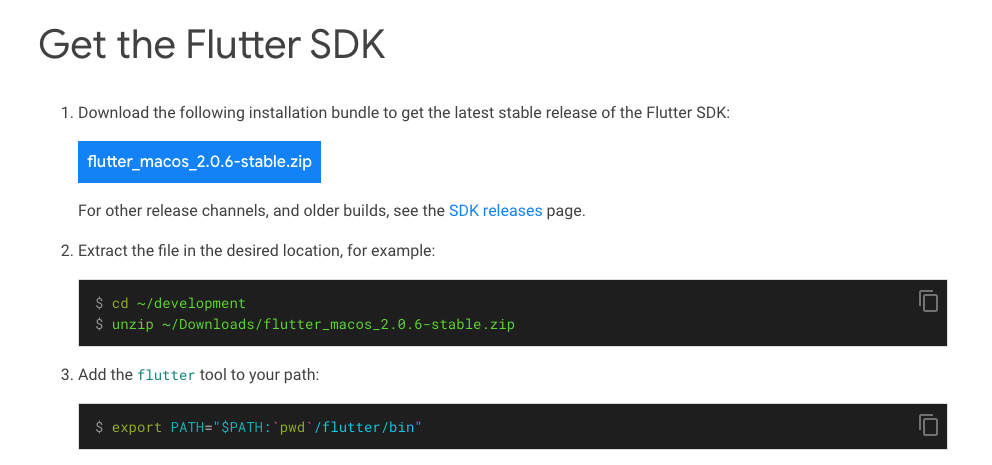The image size is (992, 465).
Task: Open the SDK releases page link
Action: point(495,211)
